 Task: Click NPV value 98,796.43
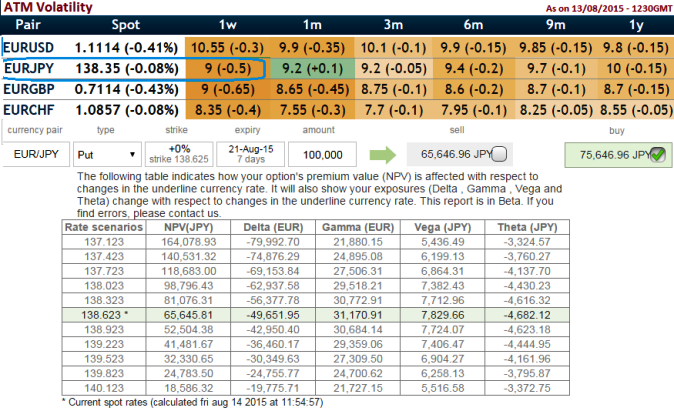pos(188,286)
